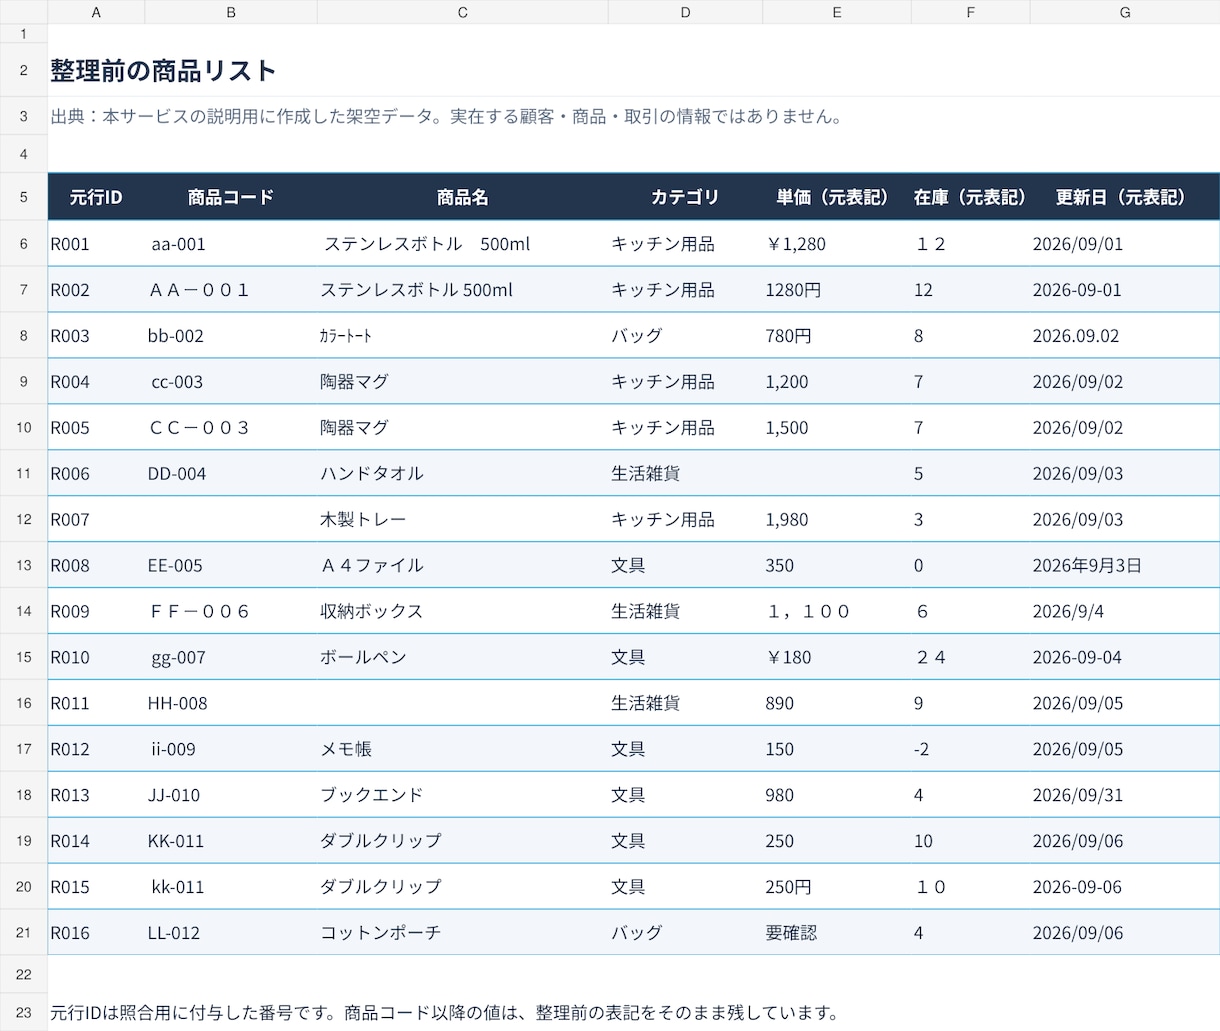Click cell R001
The height and width of the screenshot is (1031, 1220).
[x=96, y=243]
